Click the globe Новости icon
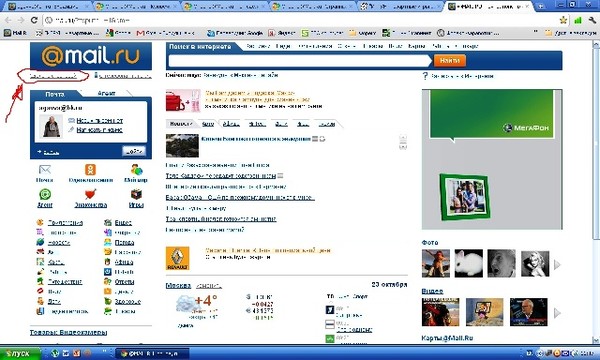The image size is (600, 360). coord(40,242)
